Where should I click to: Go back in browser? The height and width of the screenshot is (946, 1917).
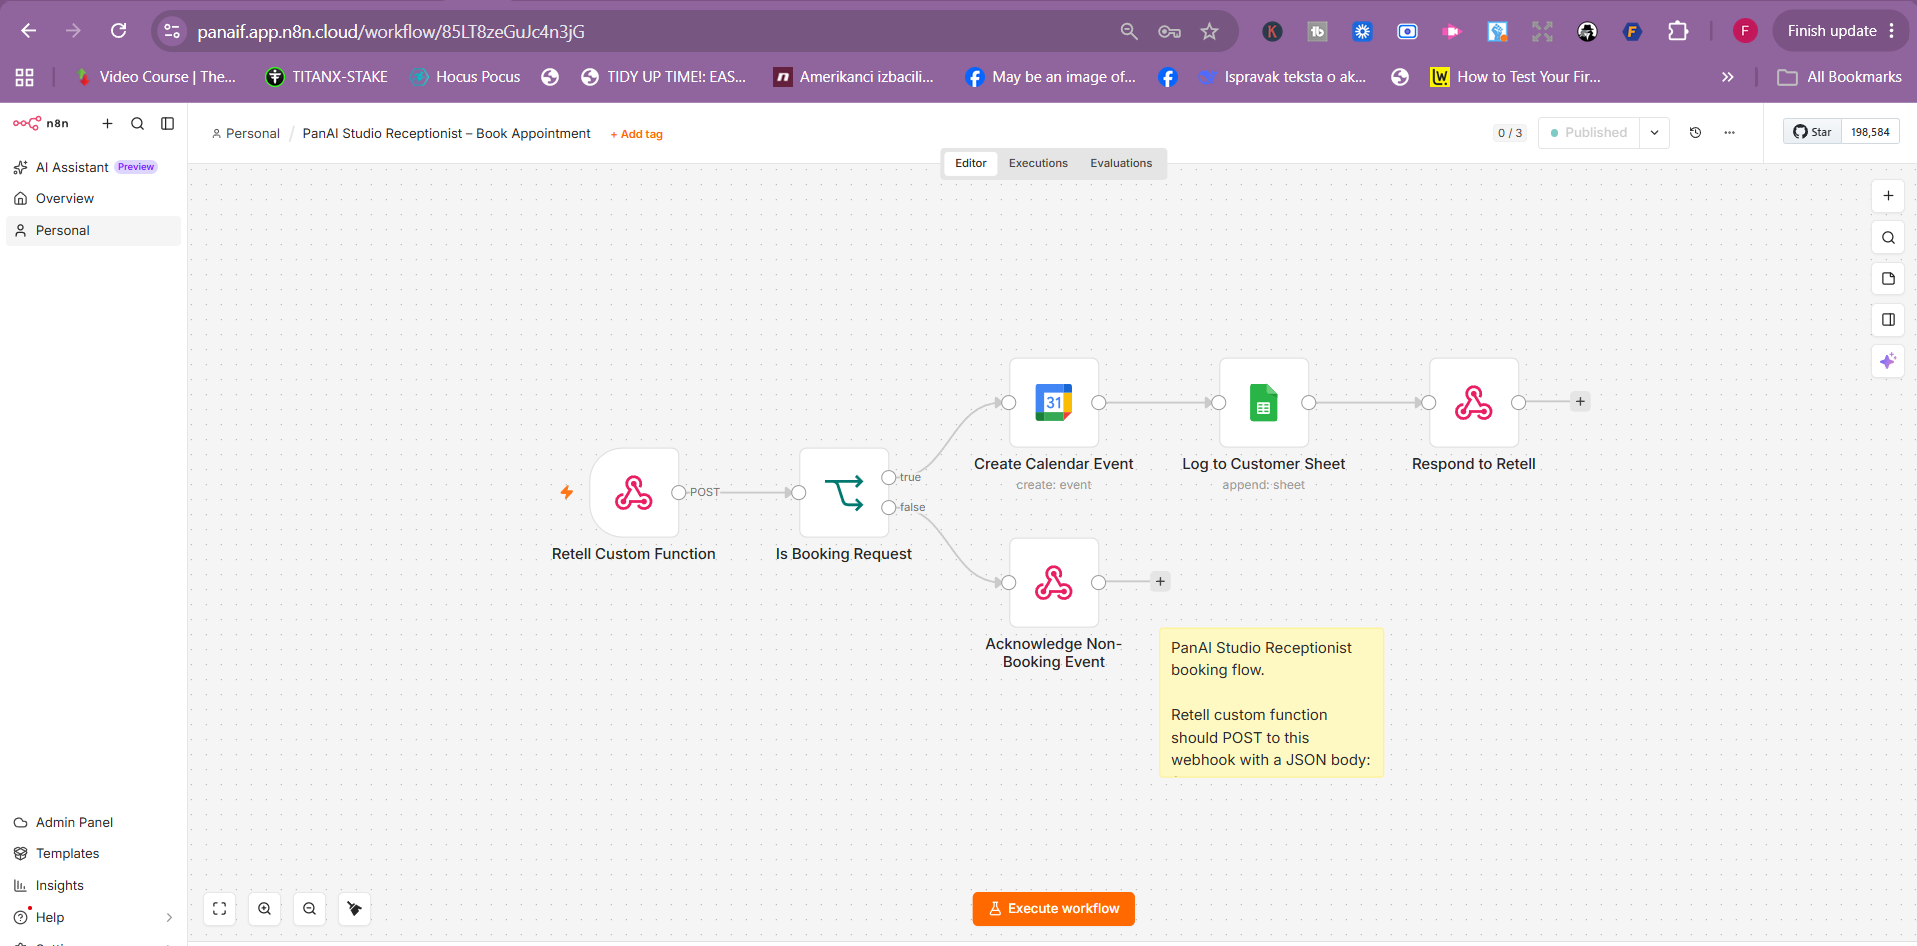(x=28, y=31)
